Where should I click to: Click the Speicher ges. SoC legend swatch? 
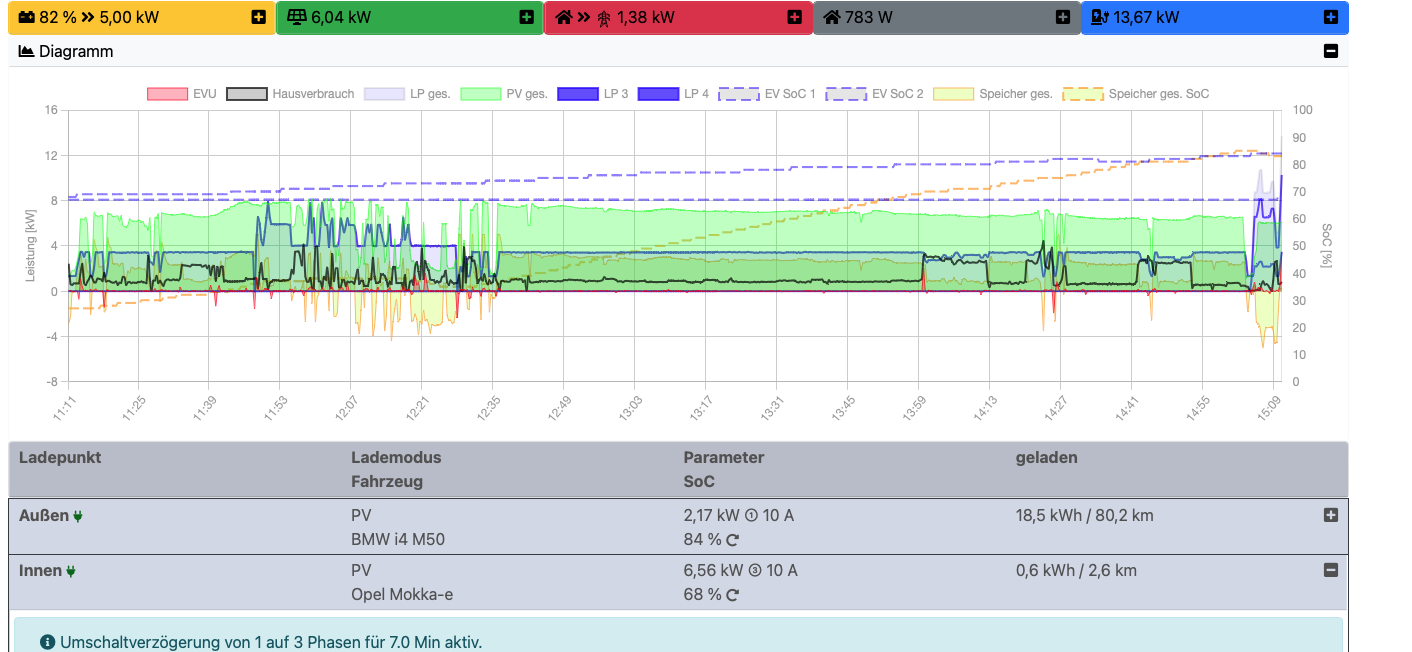tap(1084, 94)
